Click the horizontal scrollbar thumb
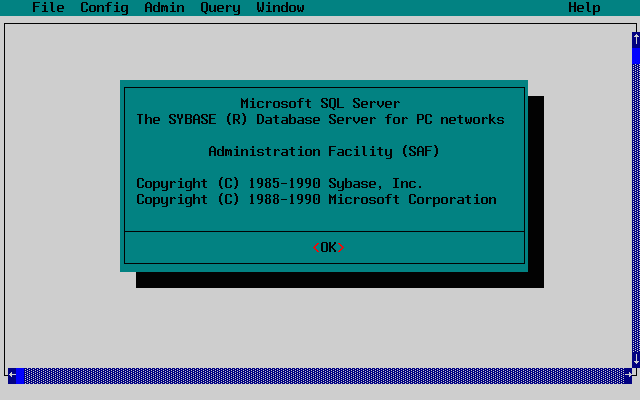 click(x=20, y=376)
